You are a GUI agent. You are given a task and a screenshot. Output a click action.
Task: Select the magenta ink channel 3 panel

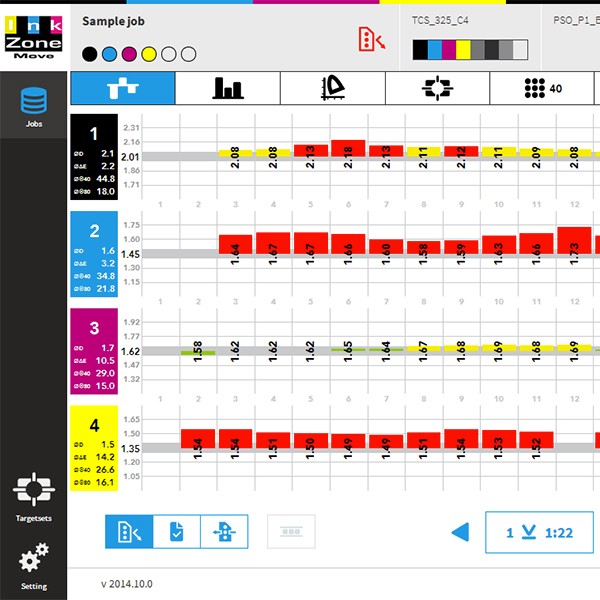[94, 351]
